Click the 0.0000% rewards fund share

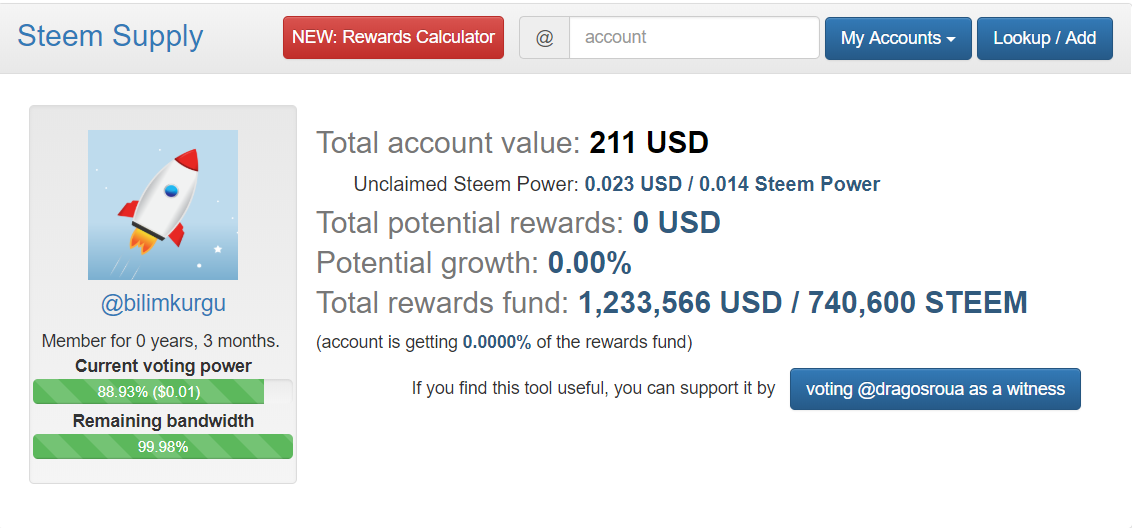click(497, 342)
